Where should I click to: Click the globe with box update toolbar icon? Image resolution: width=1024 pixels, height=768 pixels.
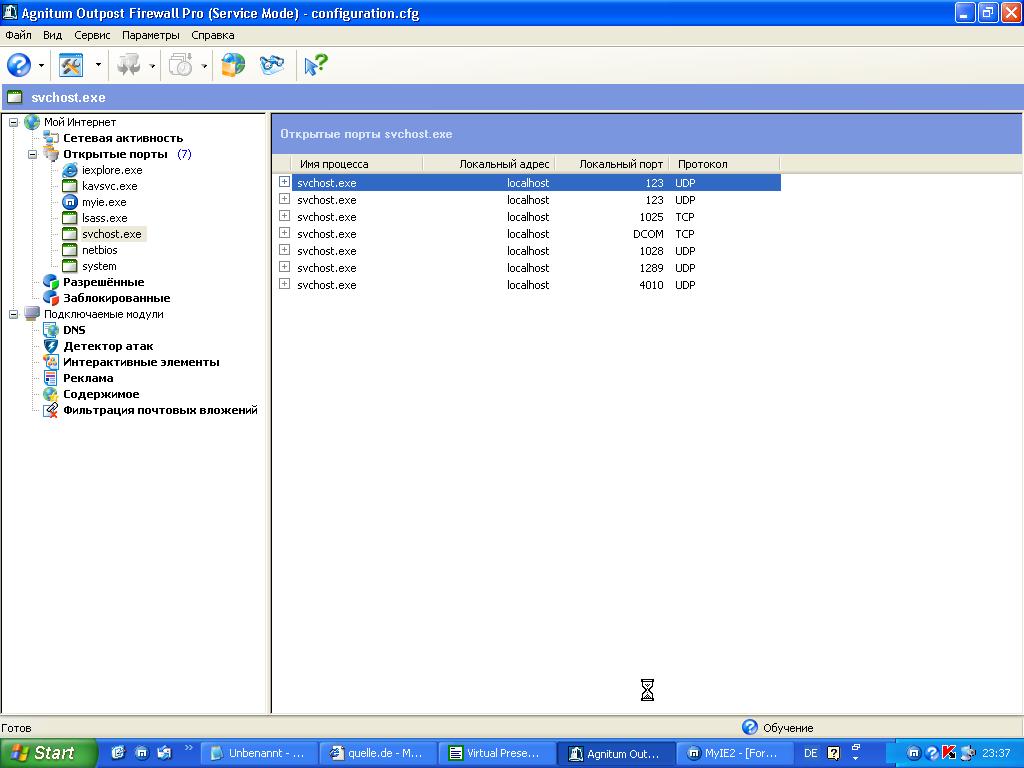[x=233, y=65]
